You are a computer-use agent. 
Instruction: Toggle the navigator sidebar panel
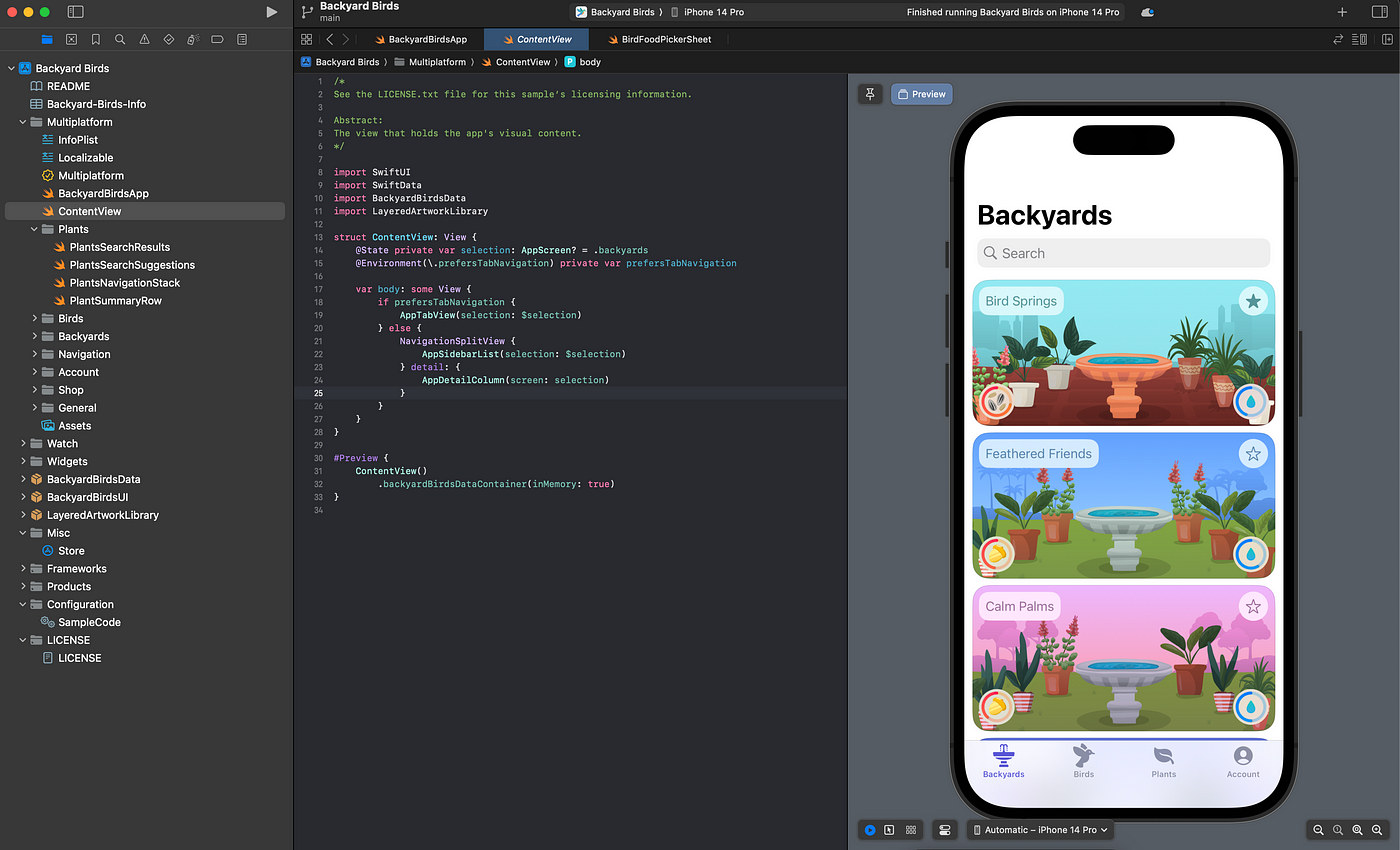[x=76, y=12]
